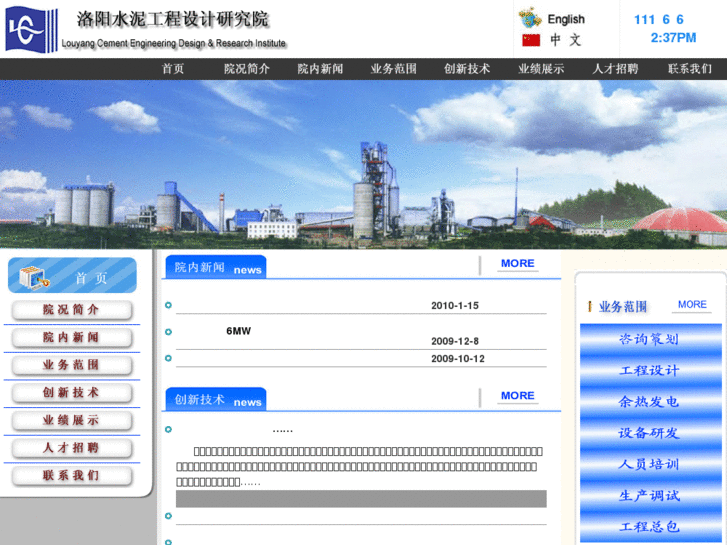Click the globe icon beside English

530,18
